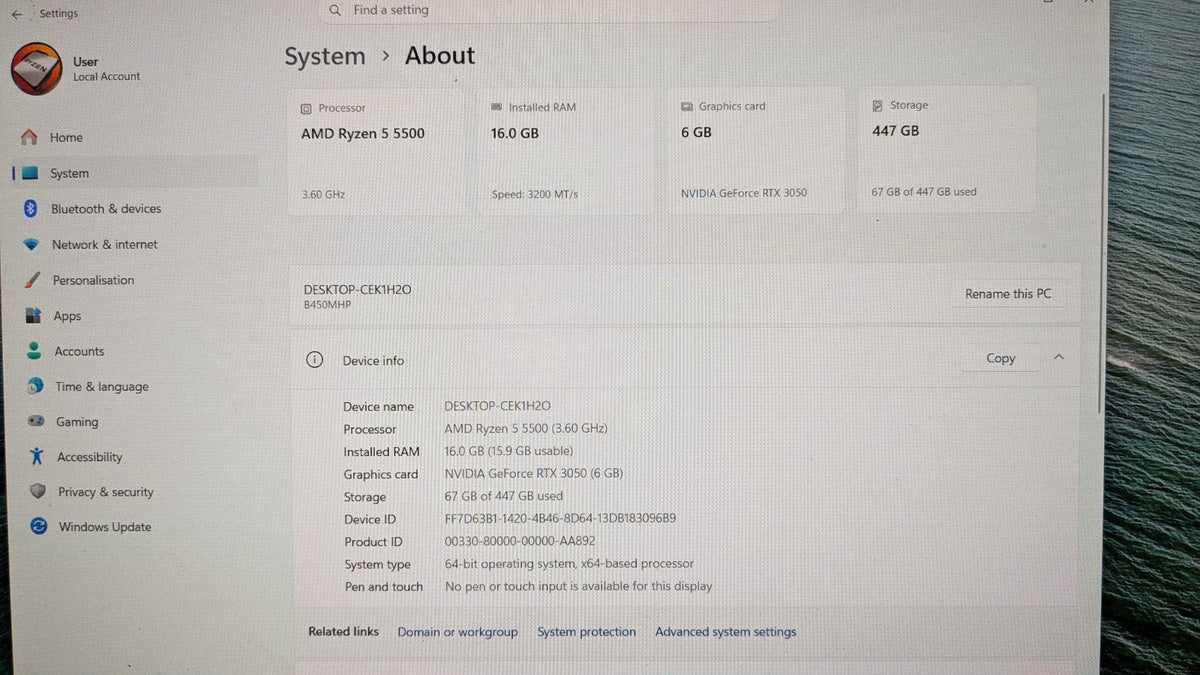Click the Rename this PC button

coord(1008,294)
